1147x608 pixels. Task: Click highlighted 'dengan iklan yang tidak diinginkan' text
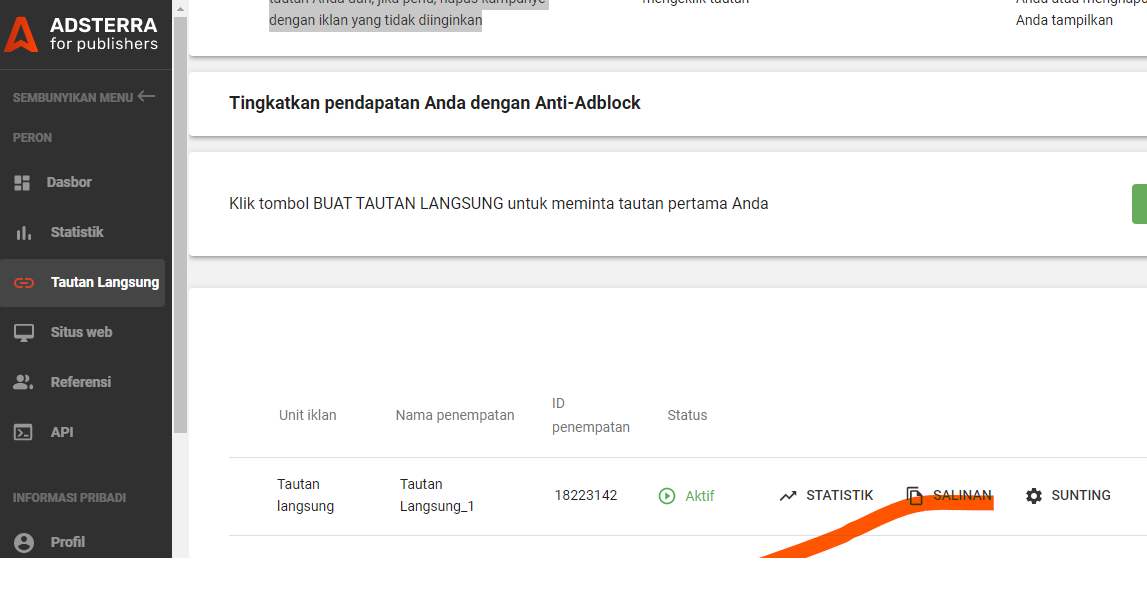point(375,20)
